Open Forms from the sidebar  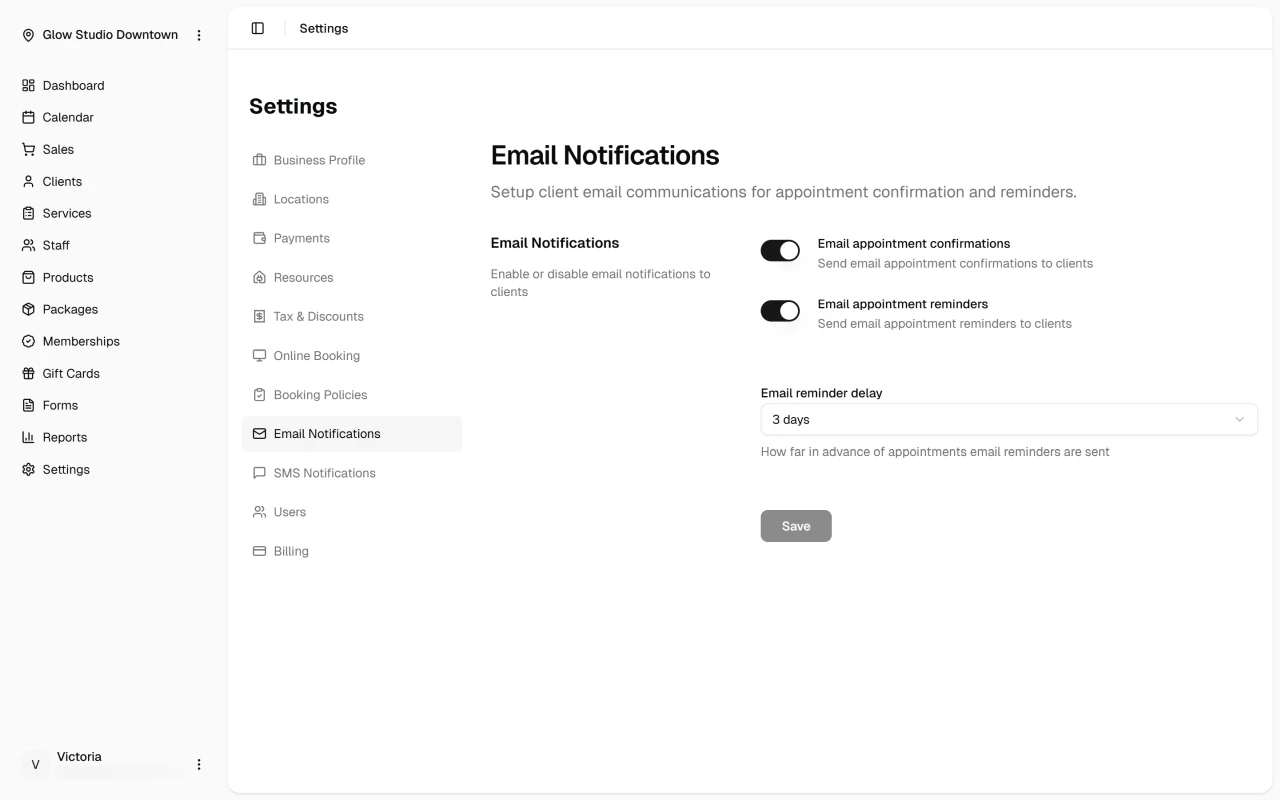pos(113,405)
